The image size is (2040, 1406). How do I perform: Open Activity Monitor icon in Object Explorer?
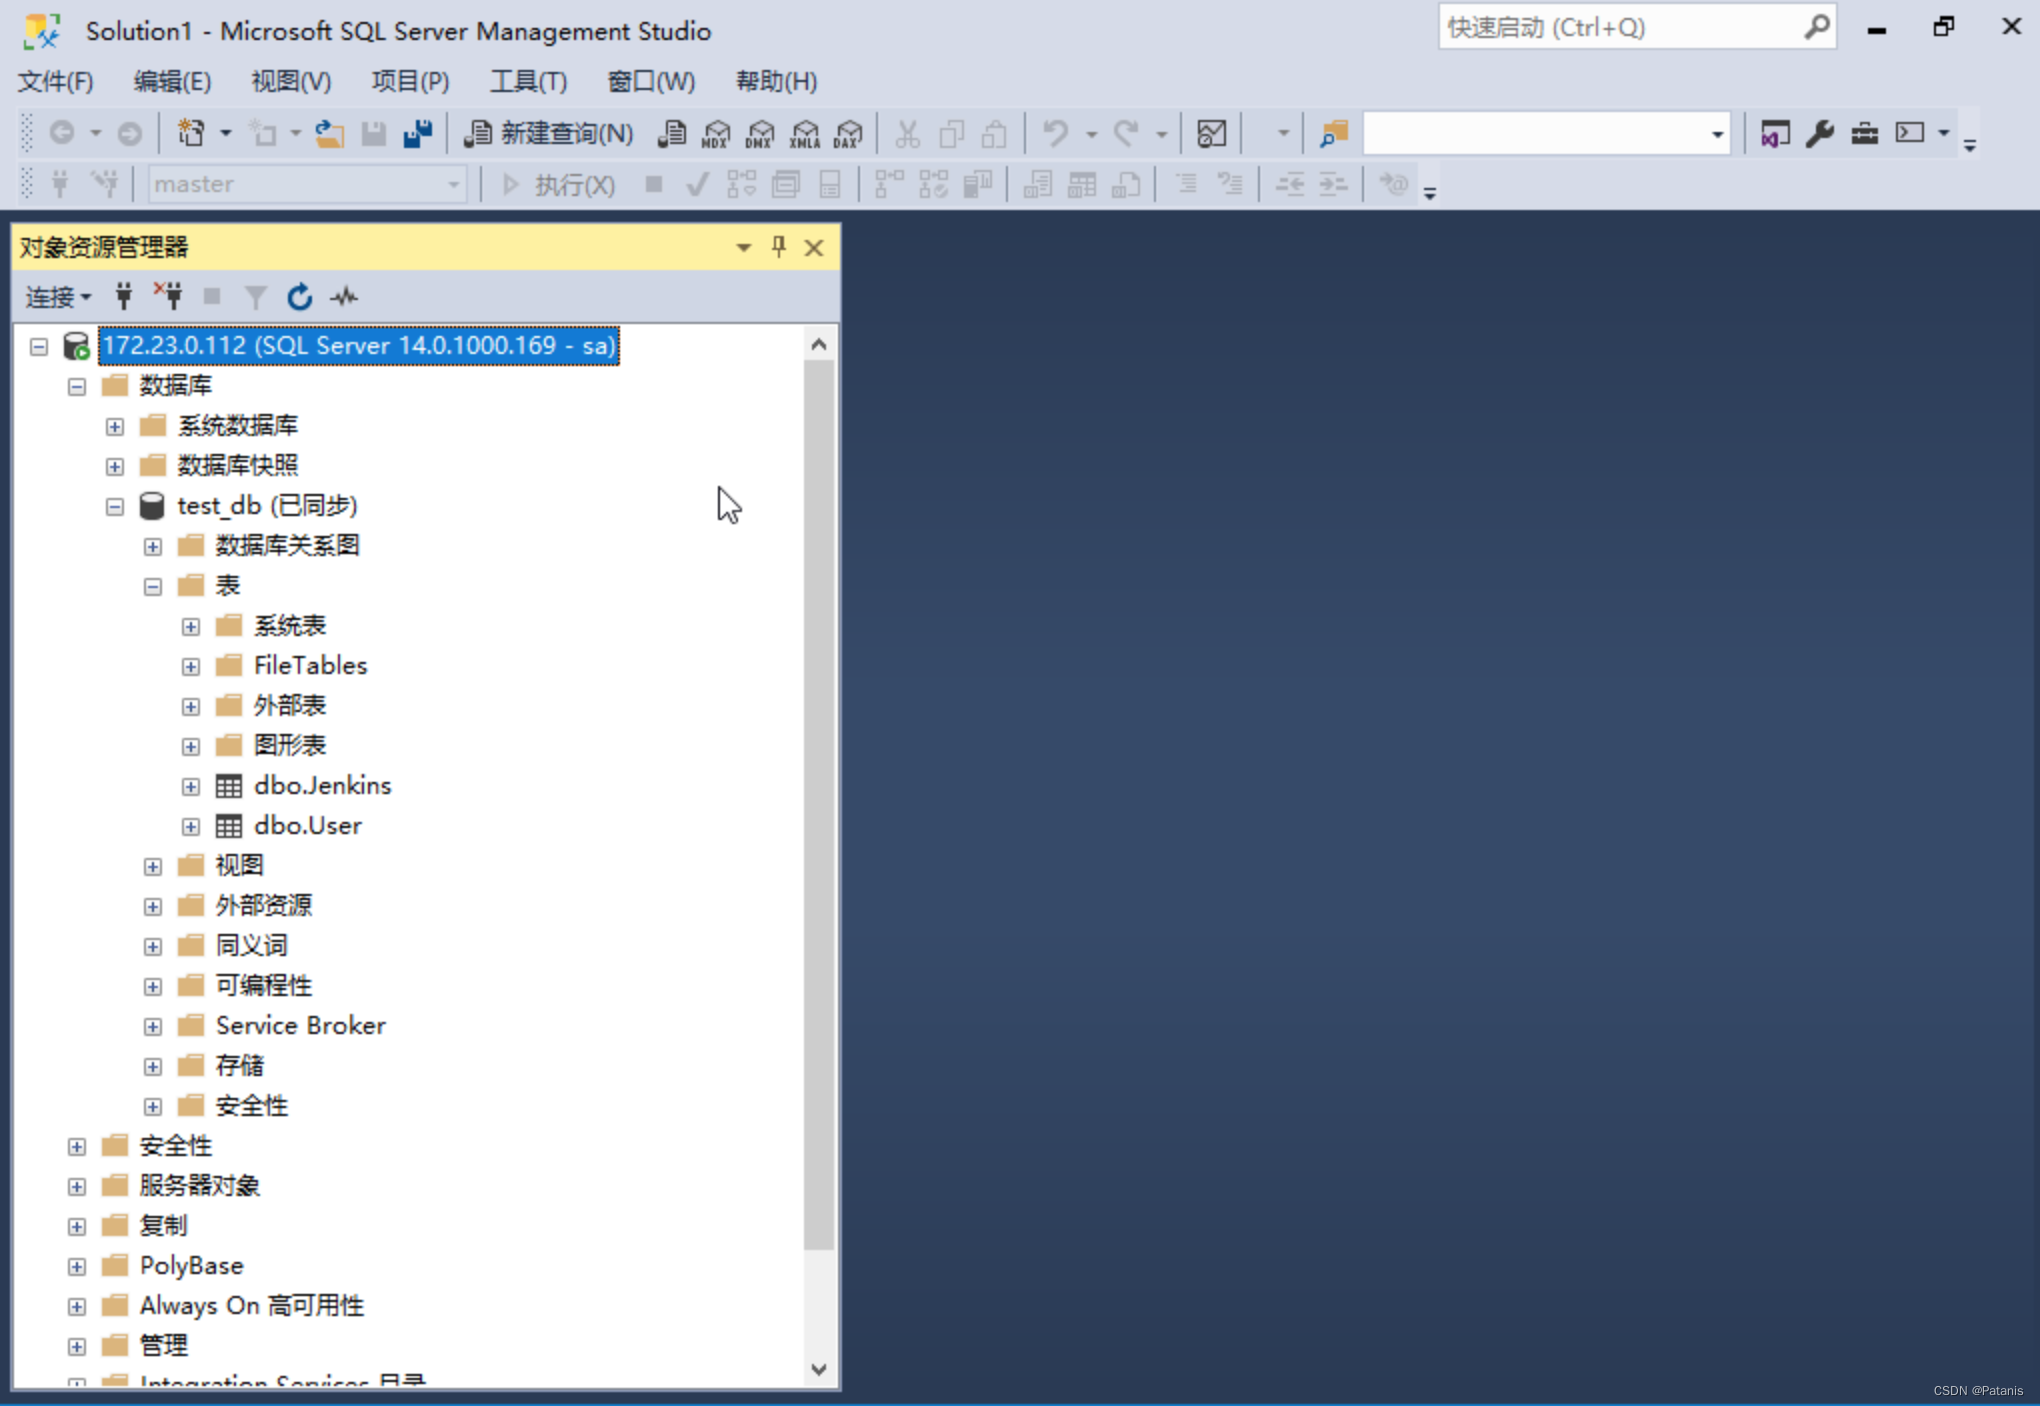[344, 297]
